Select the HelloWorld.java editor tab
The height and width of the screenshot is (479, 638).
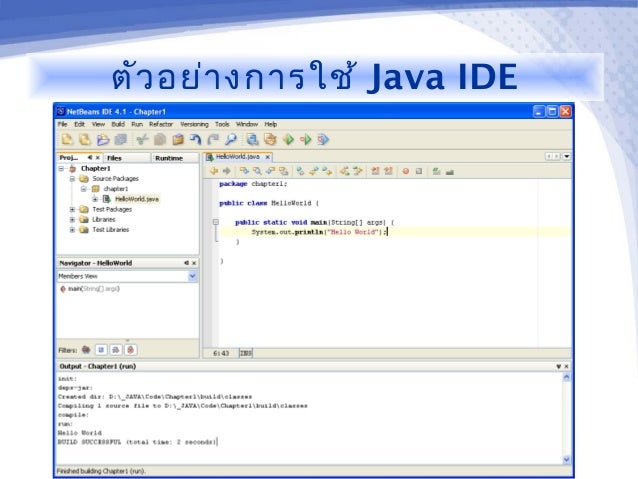pyautogui.click(x=237, y=157)
